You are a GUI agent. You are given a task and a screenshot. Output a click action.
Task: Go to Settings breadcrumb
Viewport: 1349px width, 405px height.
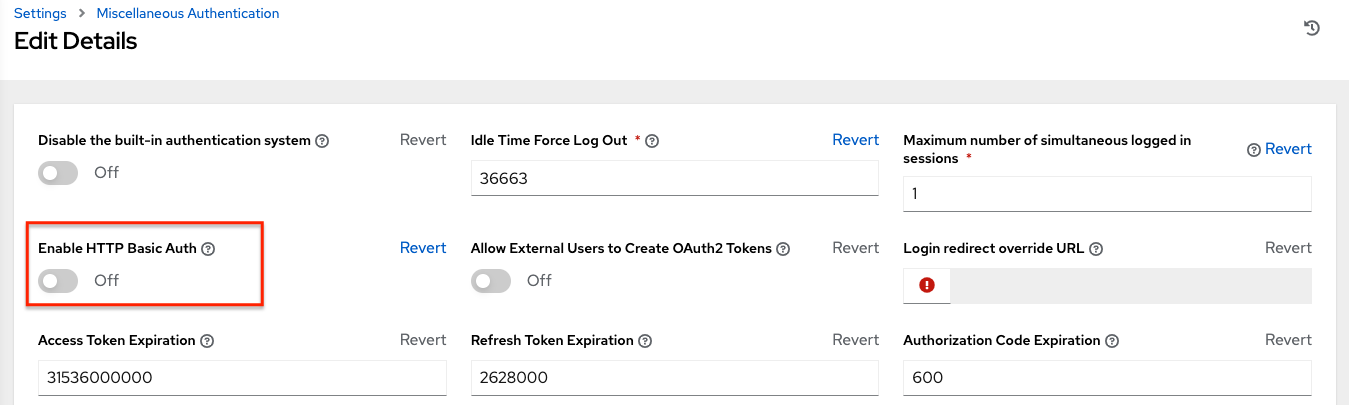pyautogui.click(x=40, y=14)
